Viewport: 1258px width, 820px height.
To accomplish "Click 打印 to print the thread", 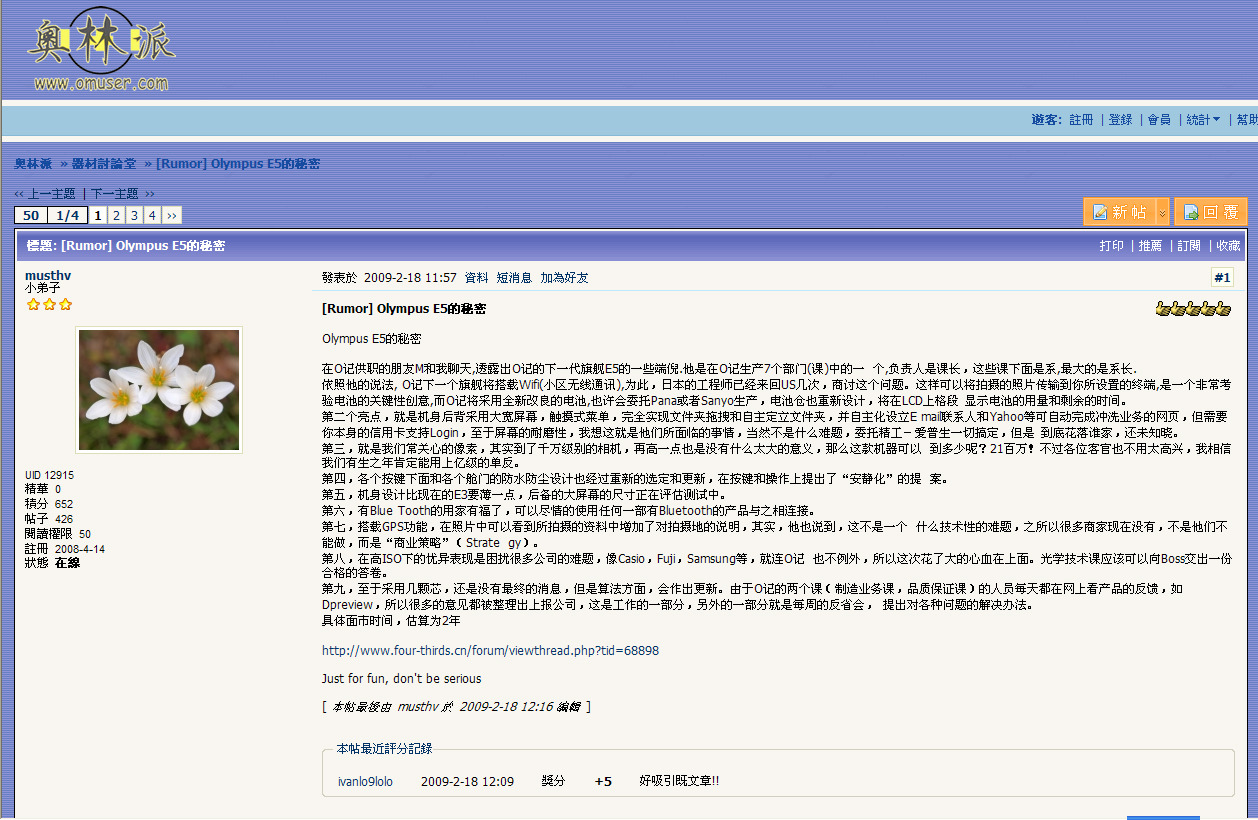I will coord(1111,246).
